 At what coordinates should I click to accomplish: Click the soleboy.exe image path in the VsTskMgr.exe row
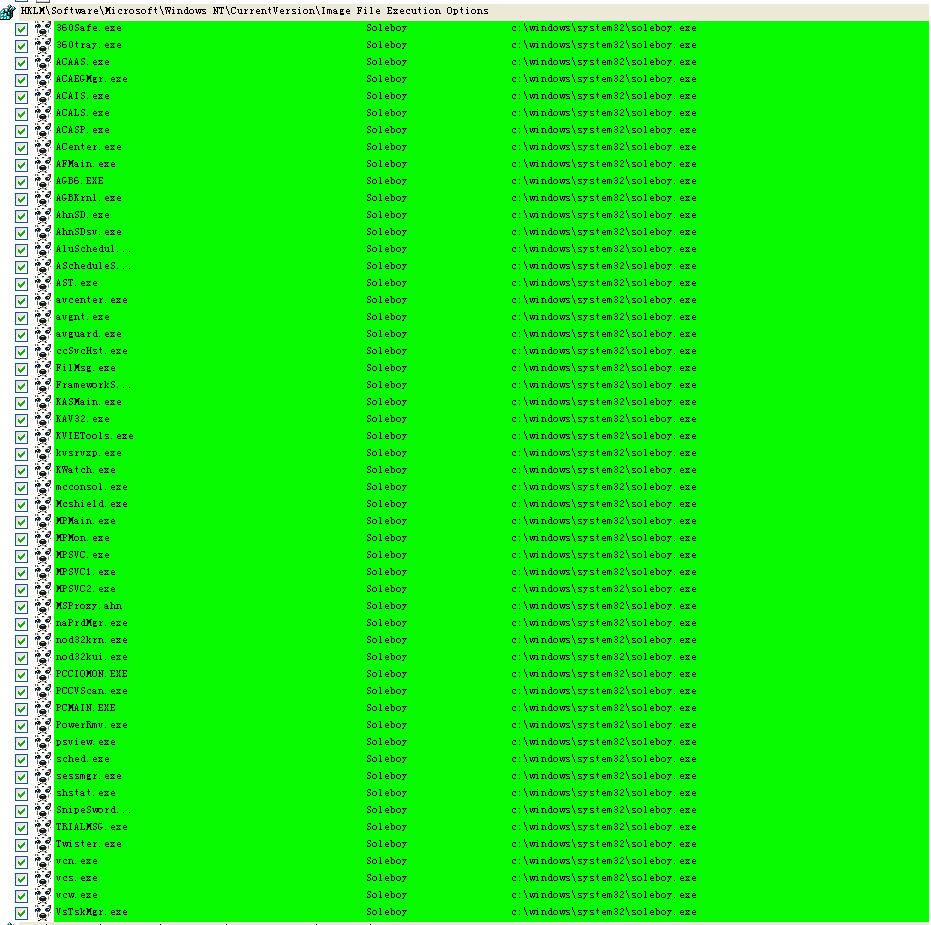coord(604,912)
